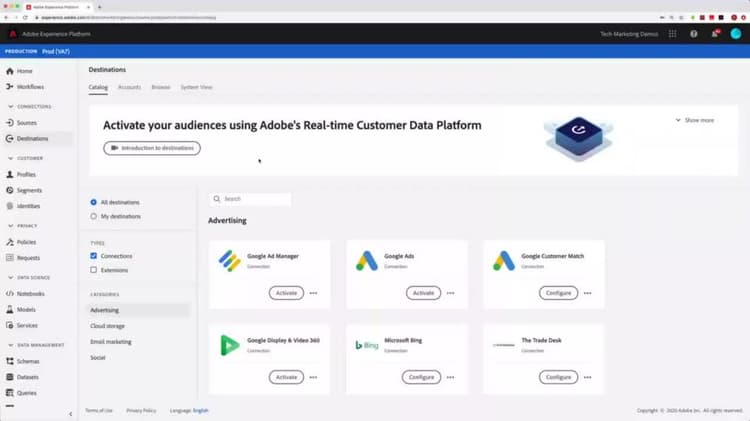Check the Extensions type checkbox
Viewport: 750px width, 421px height.
[93, 270]
